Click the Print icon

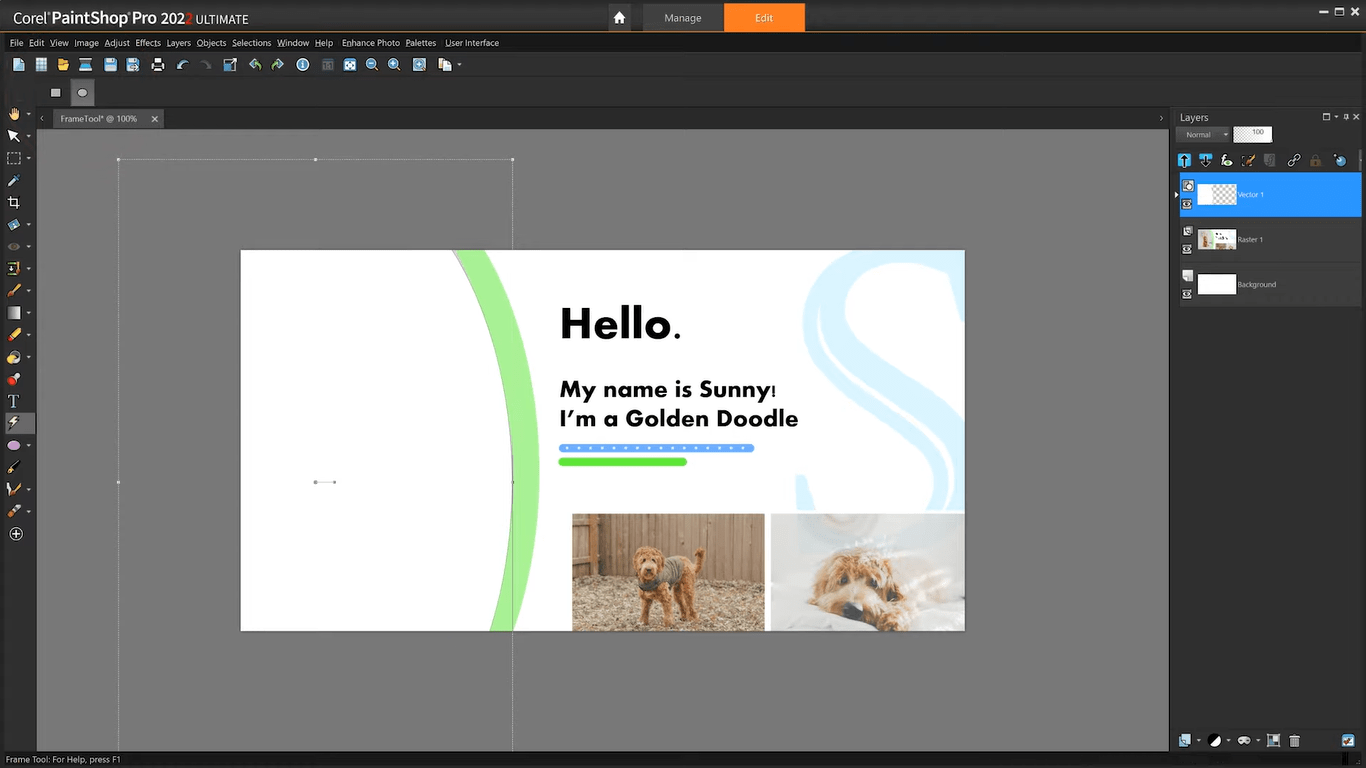(158, 65)
